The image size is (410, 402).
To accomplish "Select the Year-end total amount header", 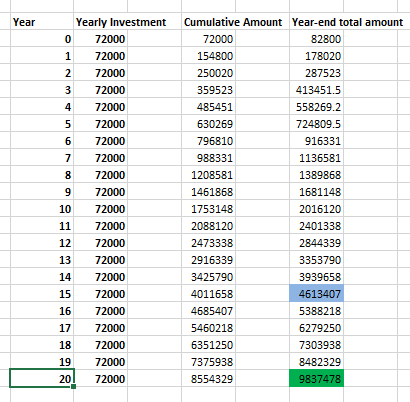I will tap(347, 22).
